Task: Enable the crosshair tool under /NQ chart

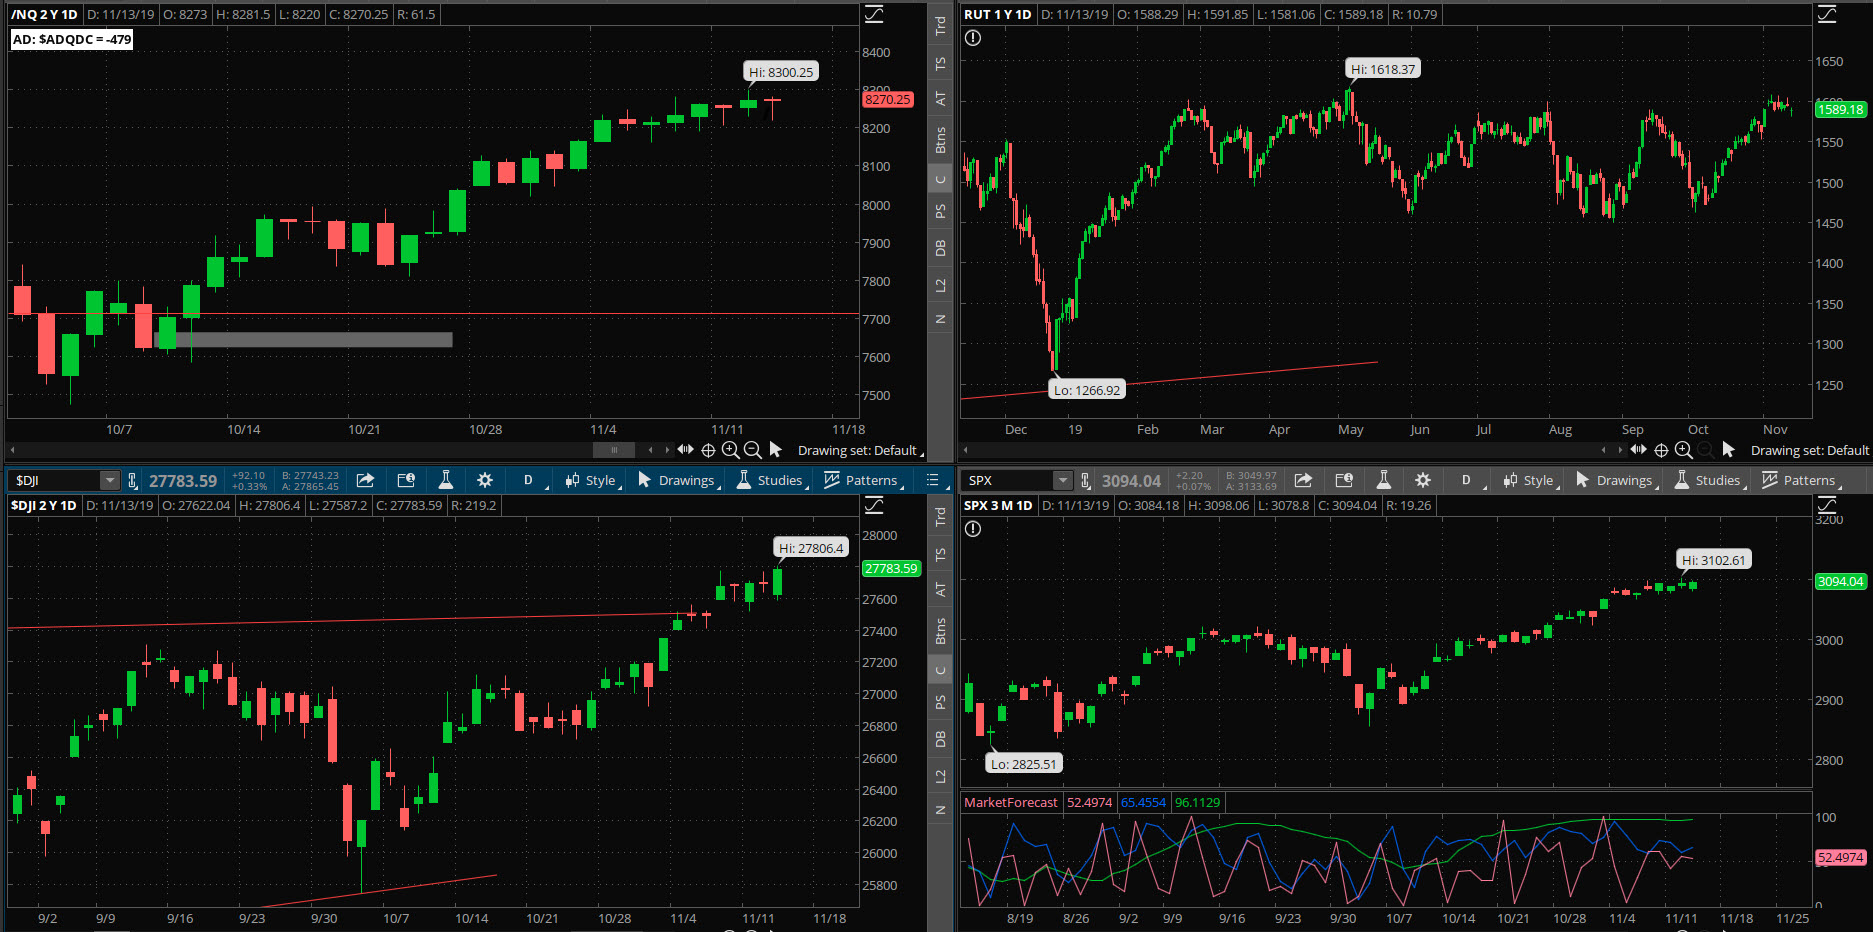Action: coord(708,450)
